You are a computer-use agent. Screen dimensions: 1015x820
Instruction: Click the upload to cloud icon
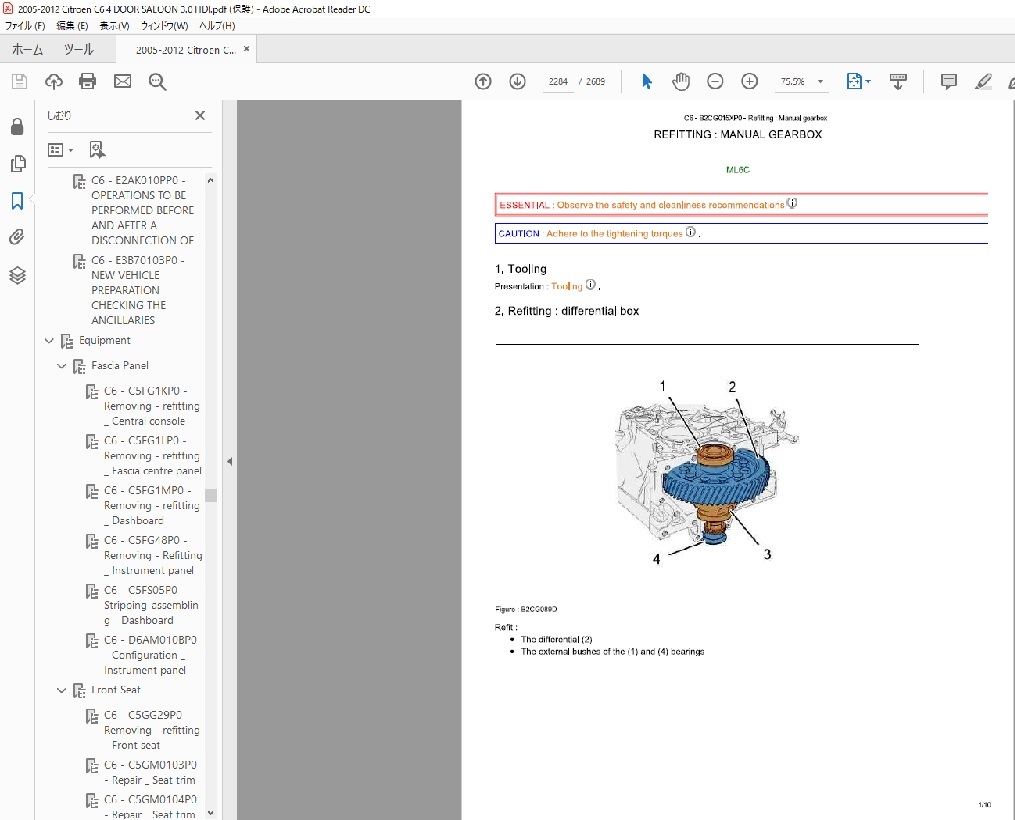54,81
